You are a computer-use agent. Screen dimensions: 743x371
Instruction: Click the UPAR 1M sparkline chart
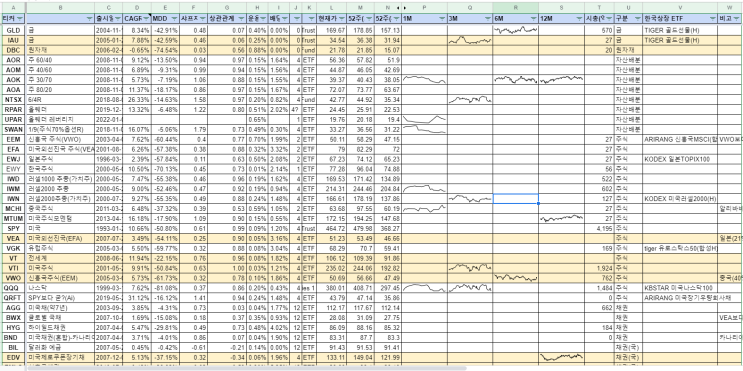click(424, 119)
